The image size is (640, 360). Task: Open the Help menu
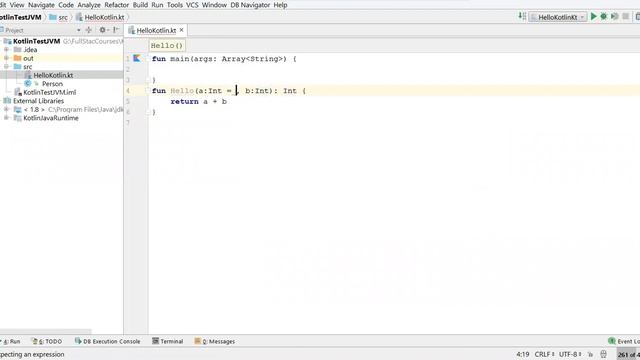(x=280, y=5)
